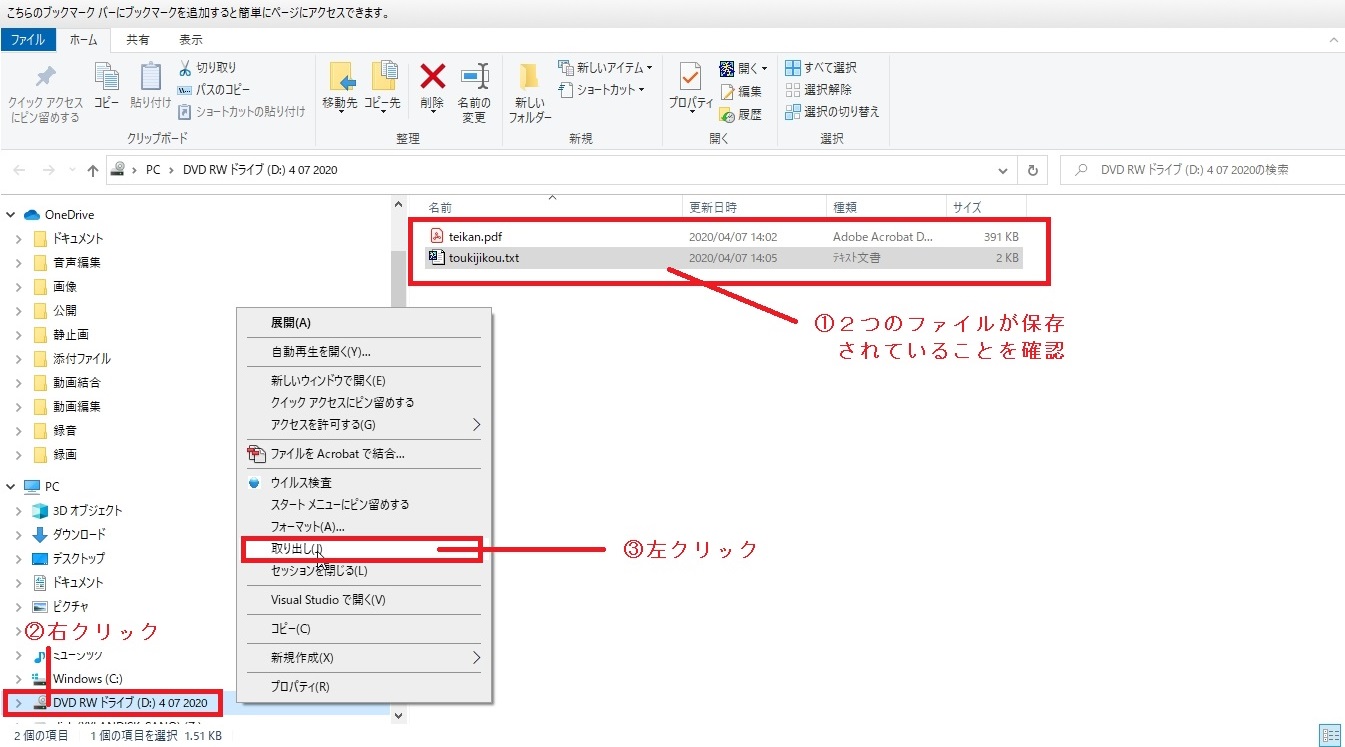The image size is (1345, 747).
Task: Select ダウンロード folder in navigation pane
Action: [79, 534]
